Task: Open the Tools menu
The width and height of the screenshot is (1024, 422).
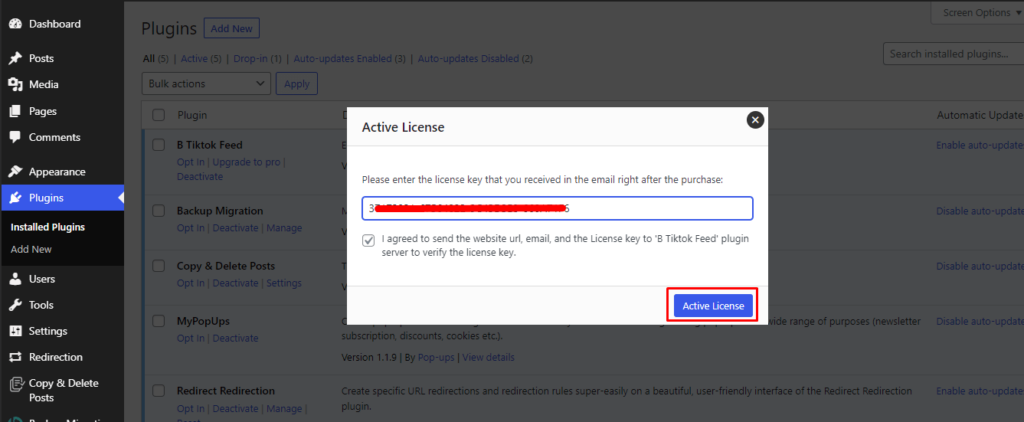Action: tap(41, 305)
